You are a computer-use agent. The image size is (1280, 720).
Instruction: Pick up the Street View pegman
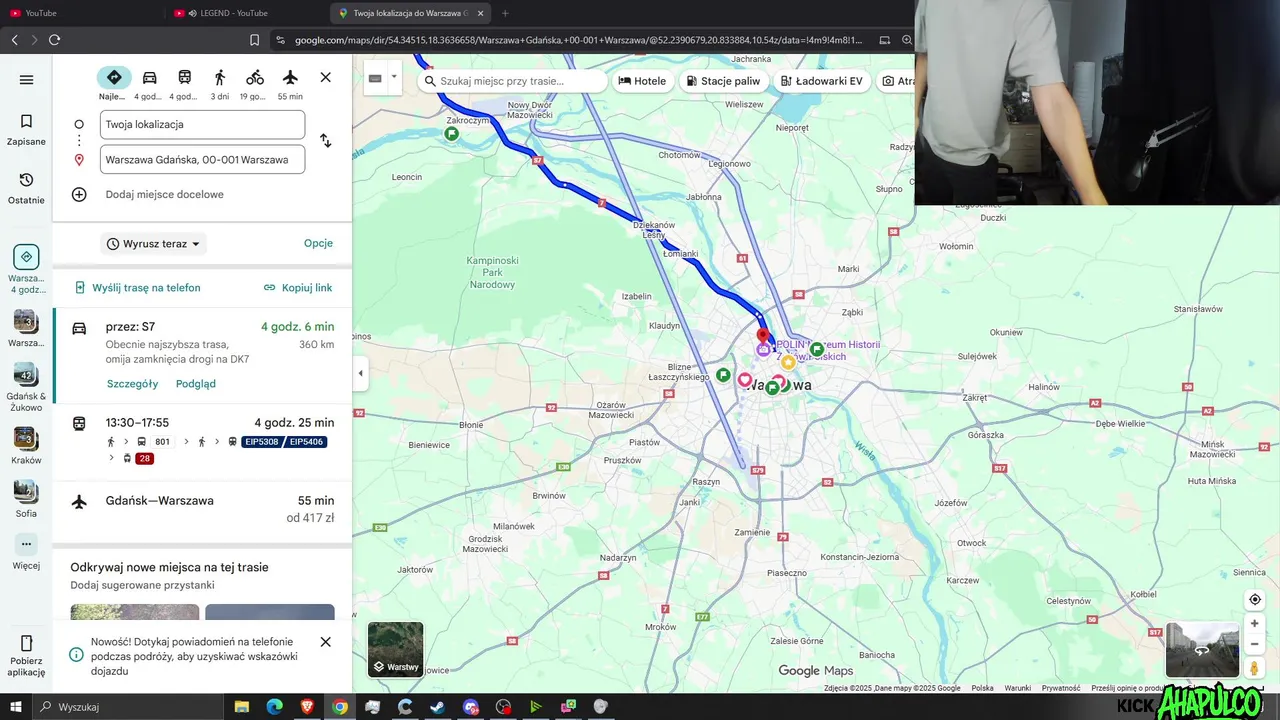tap(1254, 668)
